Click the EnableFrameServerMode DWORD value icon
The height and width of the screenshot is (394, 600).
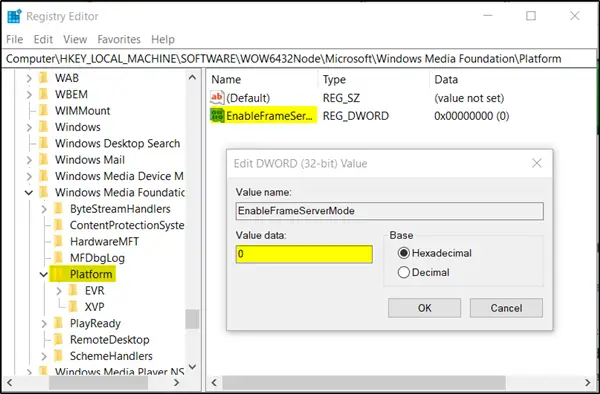[217, 116]
